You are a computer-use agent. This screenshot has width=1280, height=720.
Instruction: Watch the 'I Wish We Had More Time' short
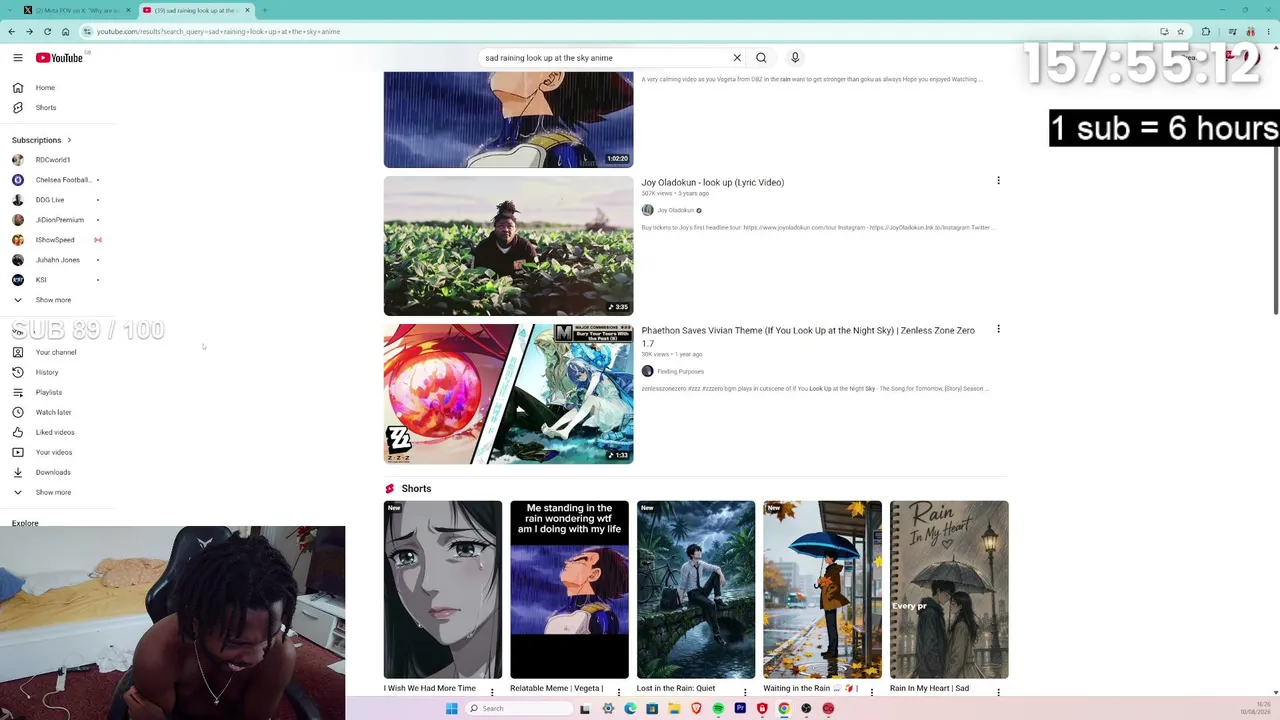[x=443, y=590]
